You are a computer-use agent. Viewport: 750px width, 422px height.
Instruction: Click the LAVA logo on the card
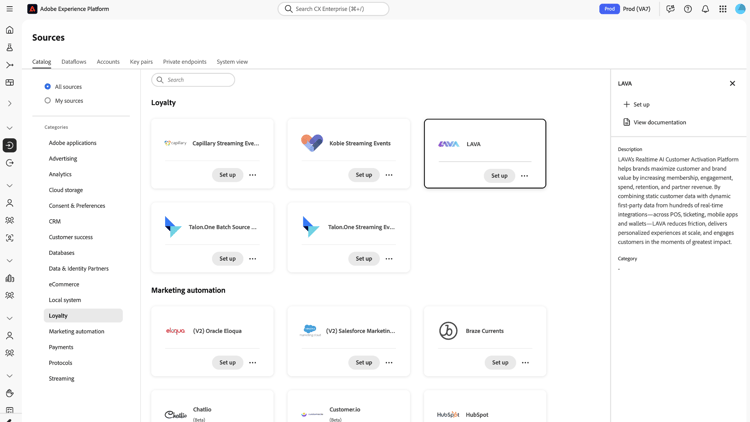pos(449,144)
